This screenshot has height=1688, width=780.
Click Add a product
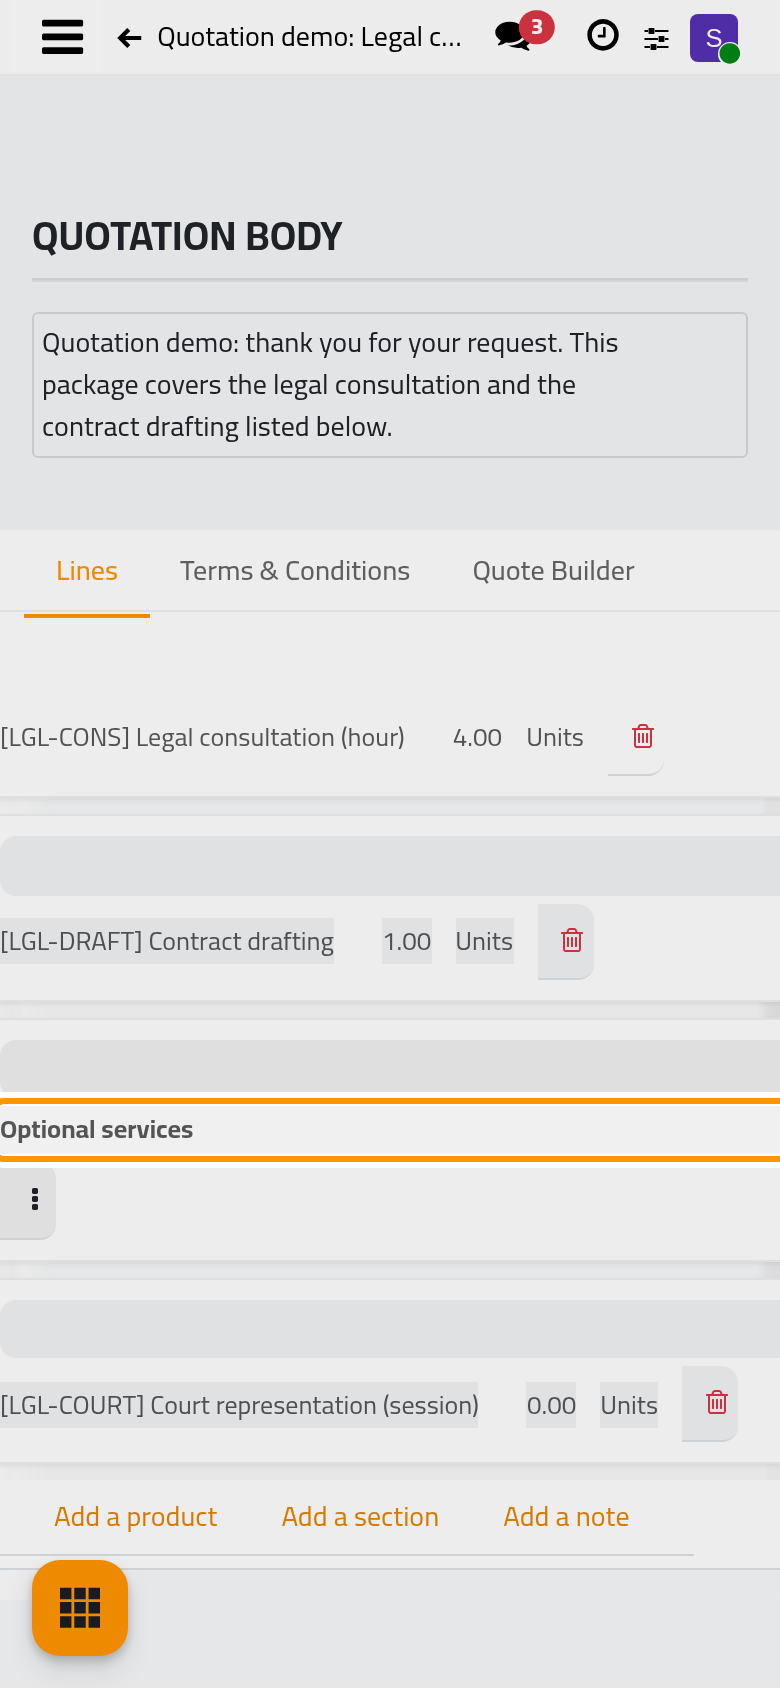coord(136,1517)
